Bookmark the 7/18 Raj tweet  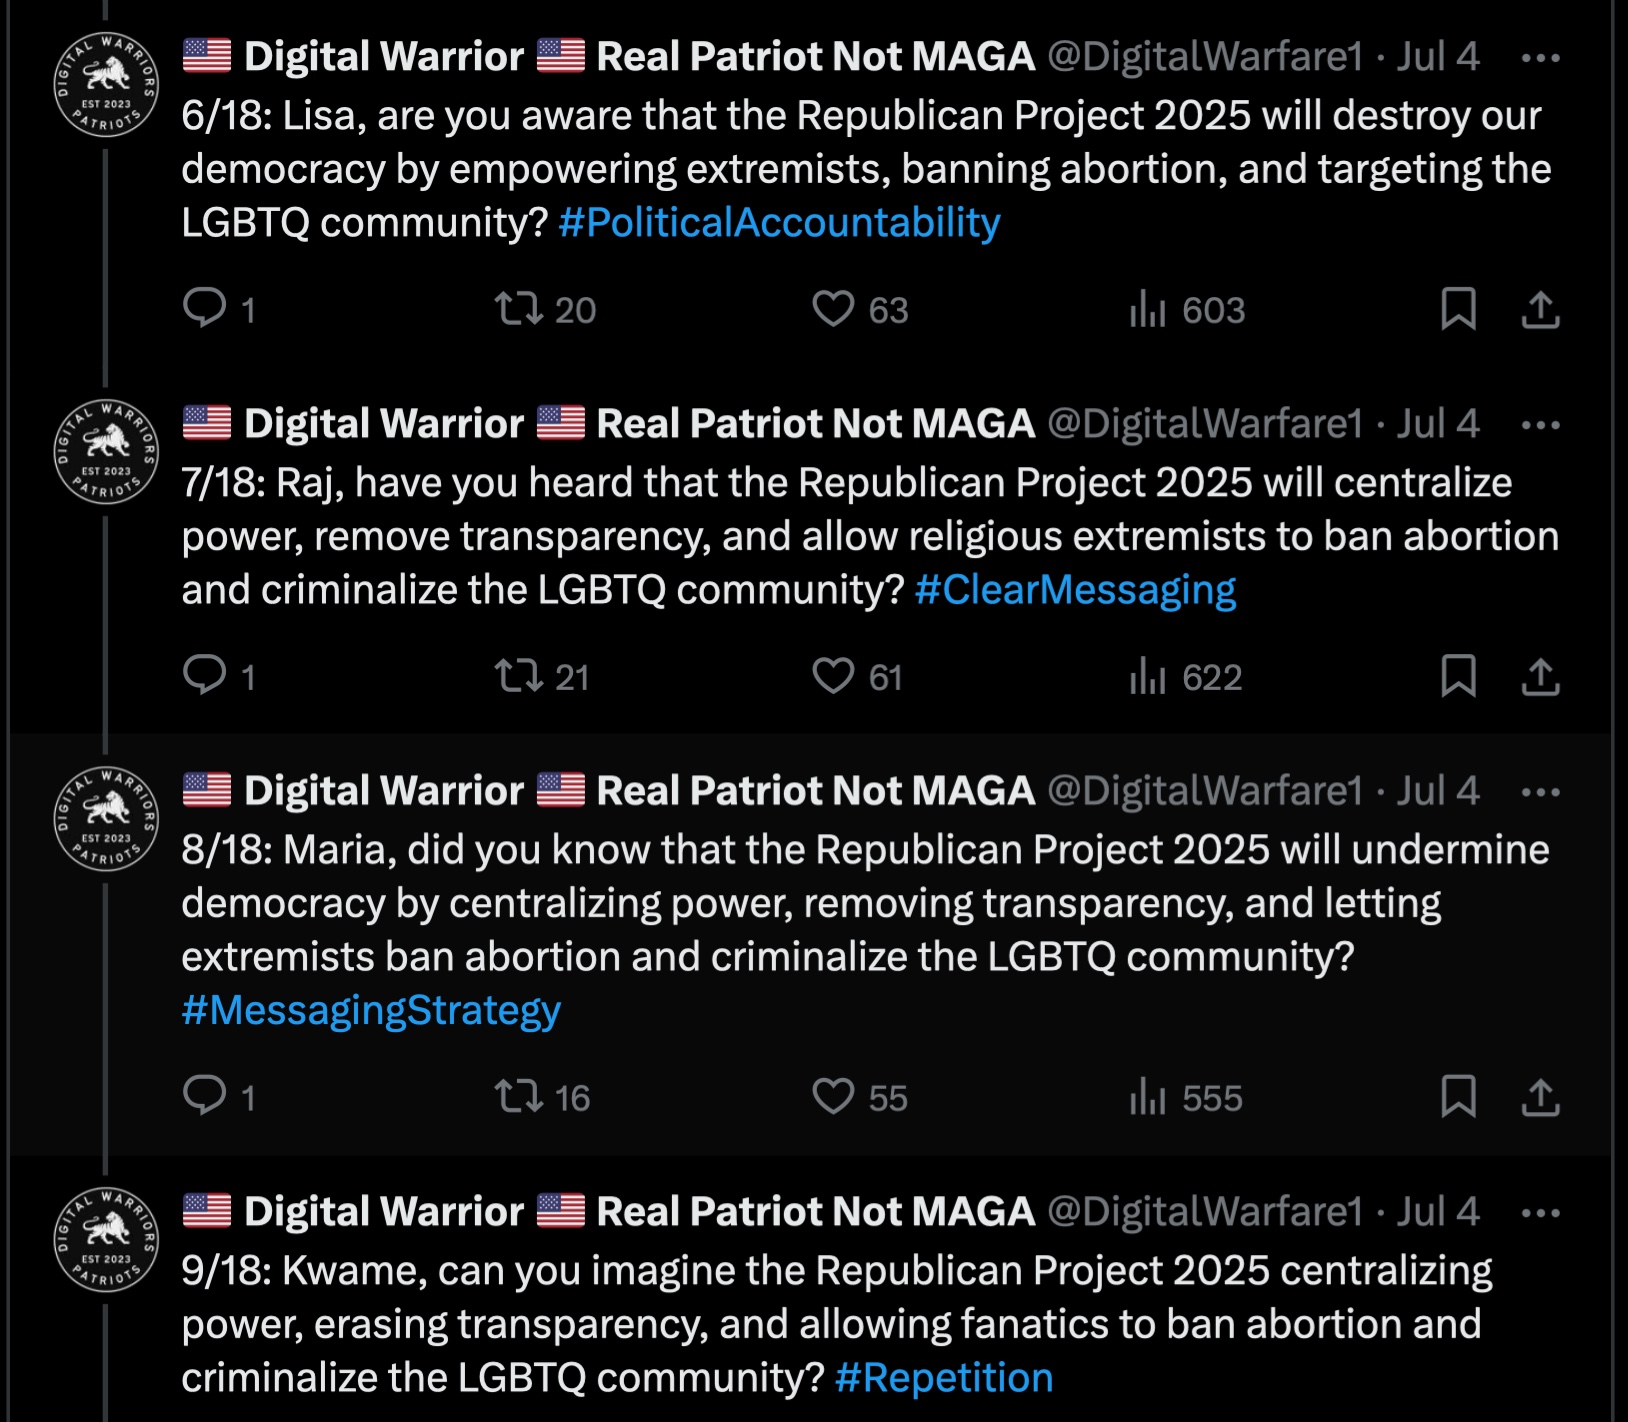(x=1458, y=676)
